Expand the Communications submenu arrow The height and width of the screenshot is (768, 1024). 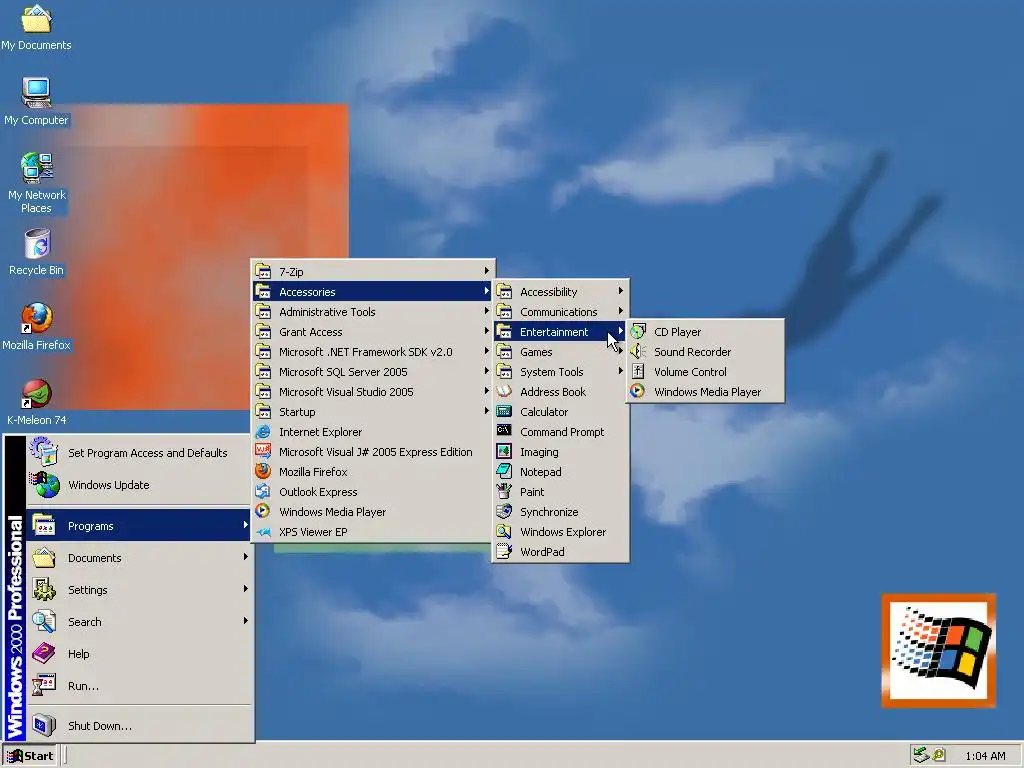point(620,312)
